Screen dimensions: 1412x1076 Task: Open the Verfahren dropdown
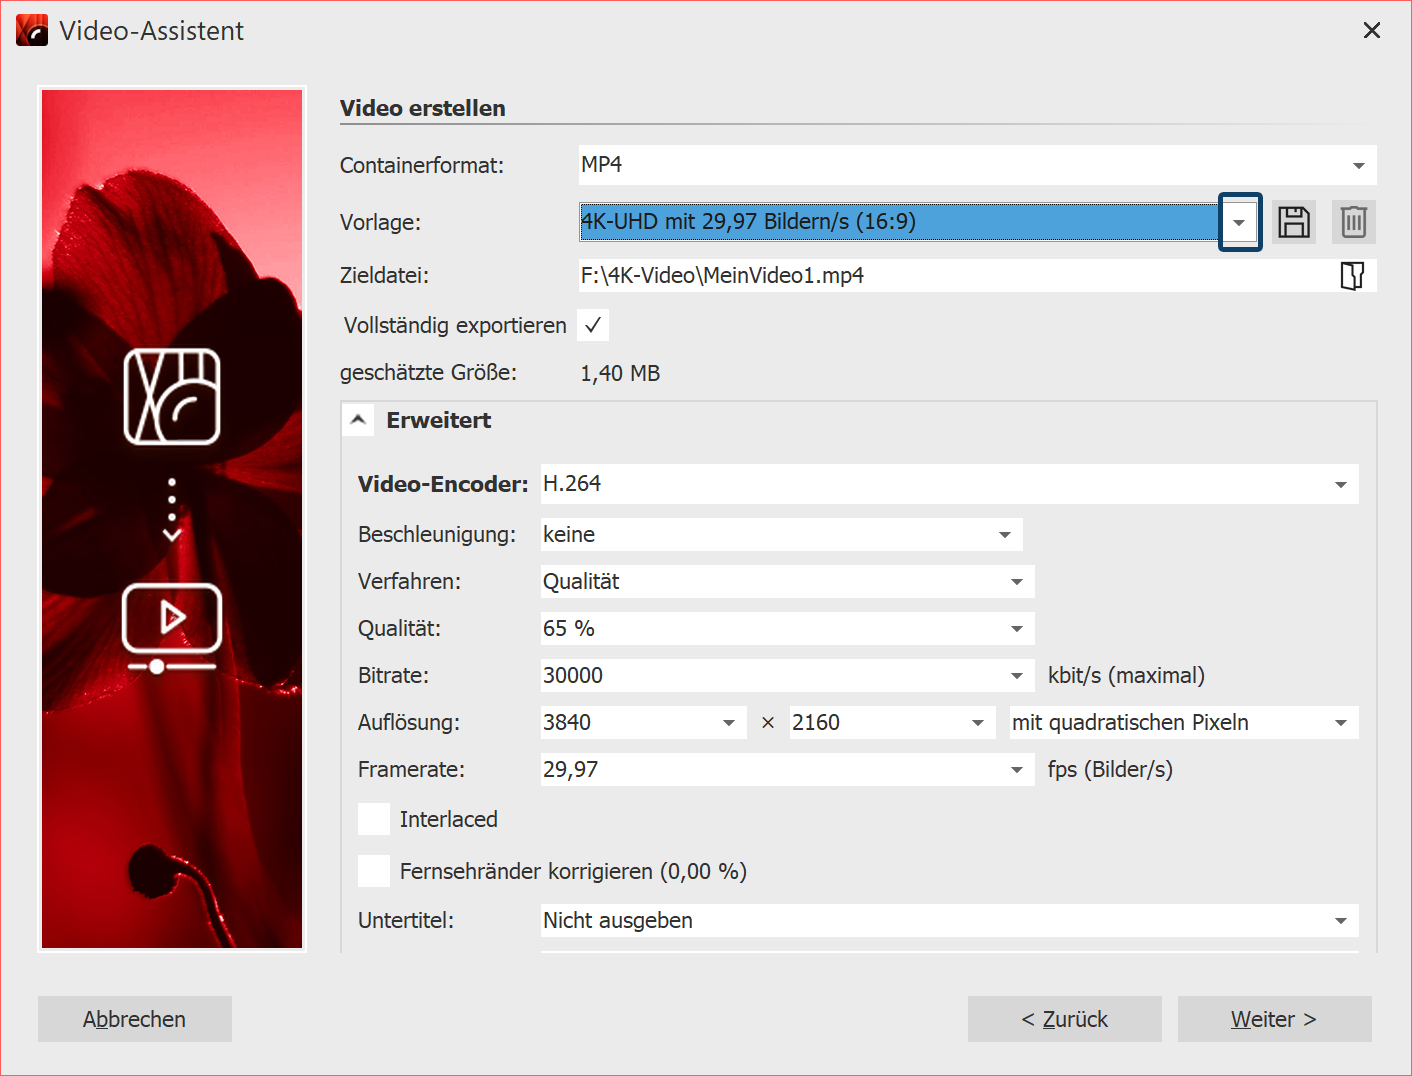[1018, 581]
